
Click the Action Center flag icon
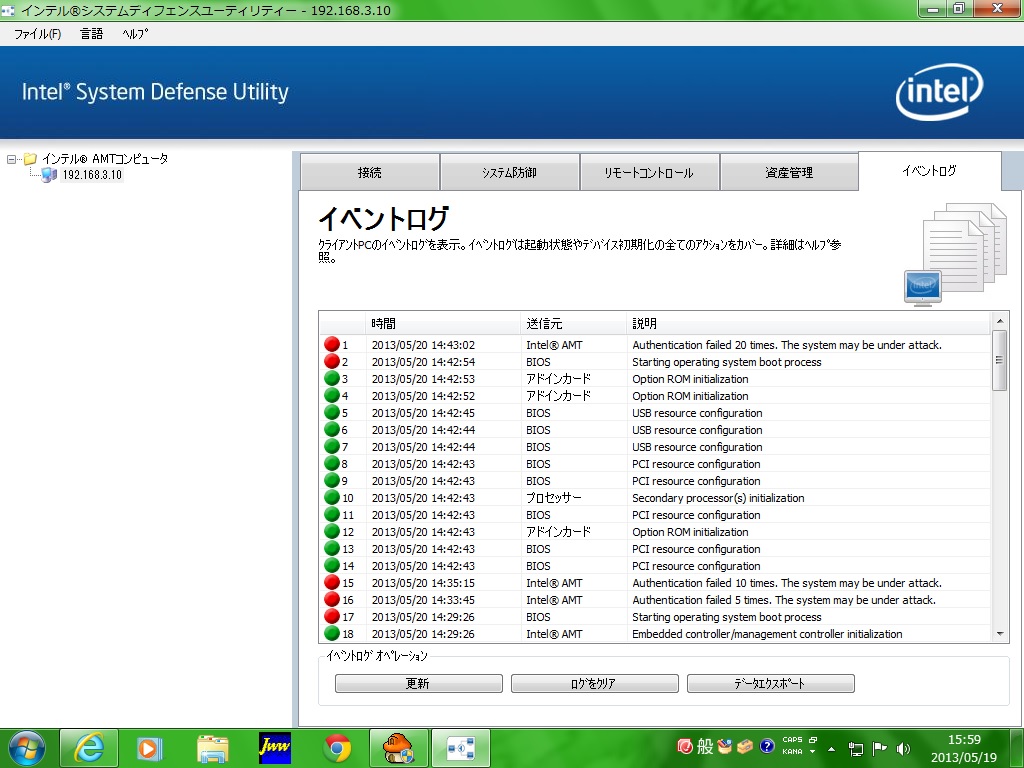pos(880,748)
